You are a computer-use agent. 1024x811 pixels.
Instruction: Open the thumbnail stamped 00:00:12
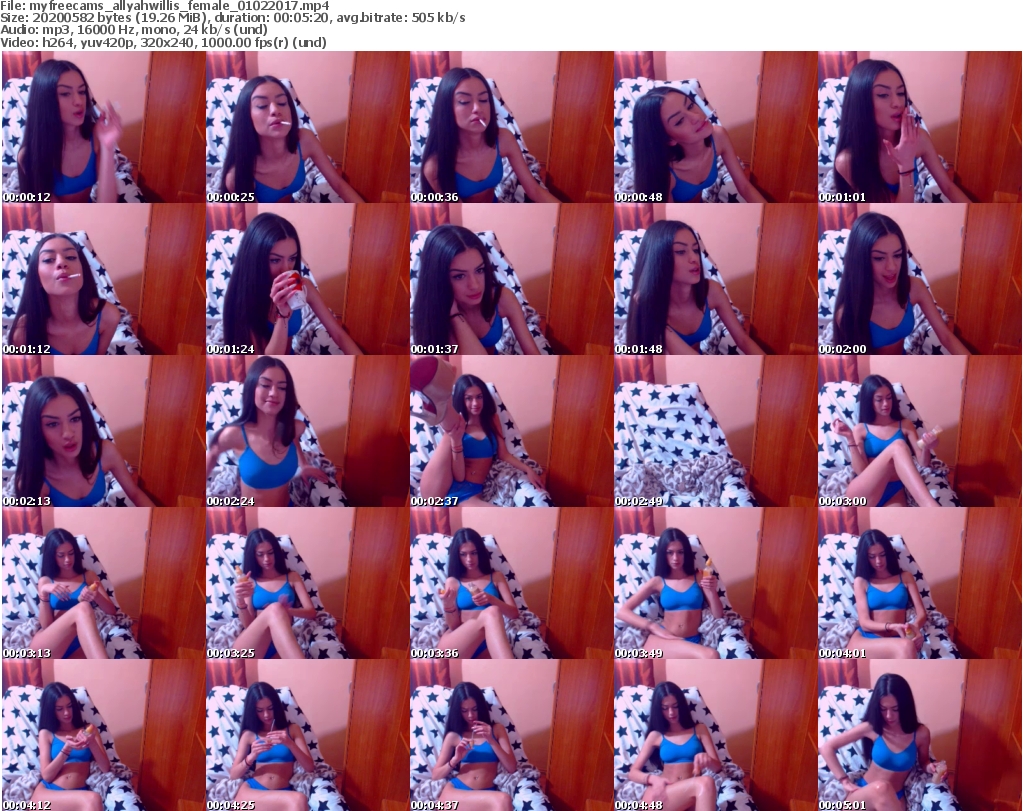[x=104, y=127]
